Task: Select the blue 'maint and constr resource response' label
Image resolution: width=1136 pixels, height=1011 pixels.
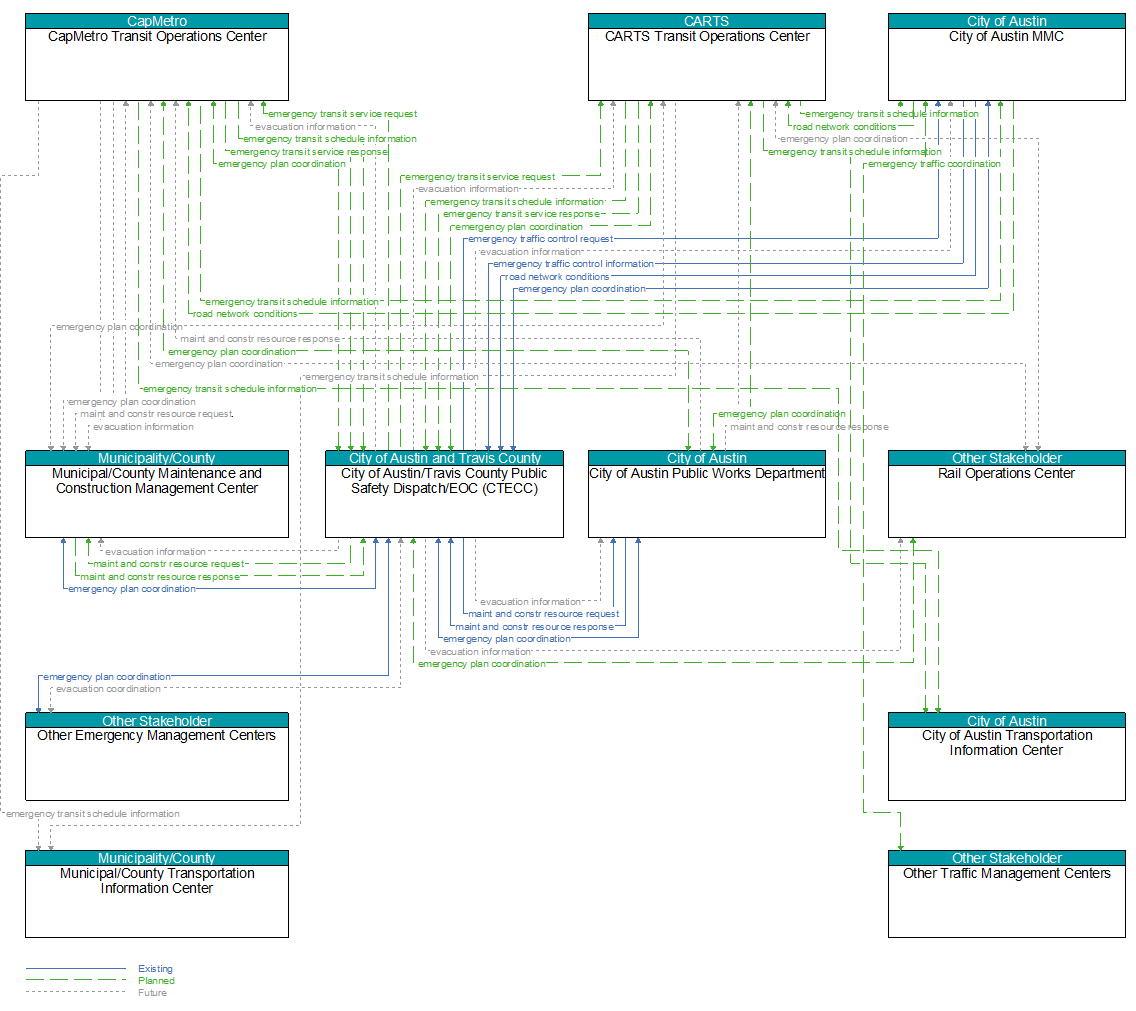Action: (535, 627)
